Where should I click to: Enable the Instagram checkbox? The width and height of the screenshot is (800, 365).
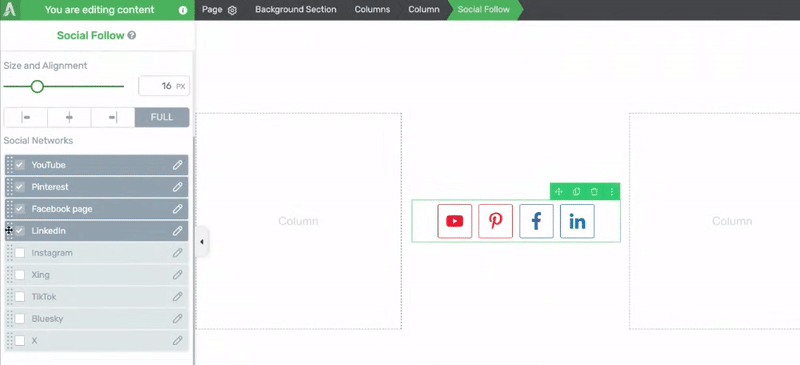[x=20, y=253]
